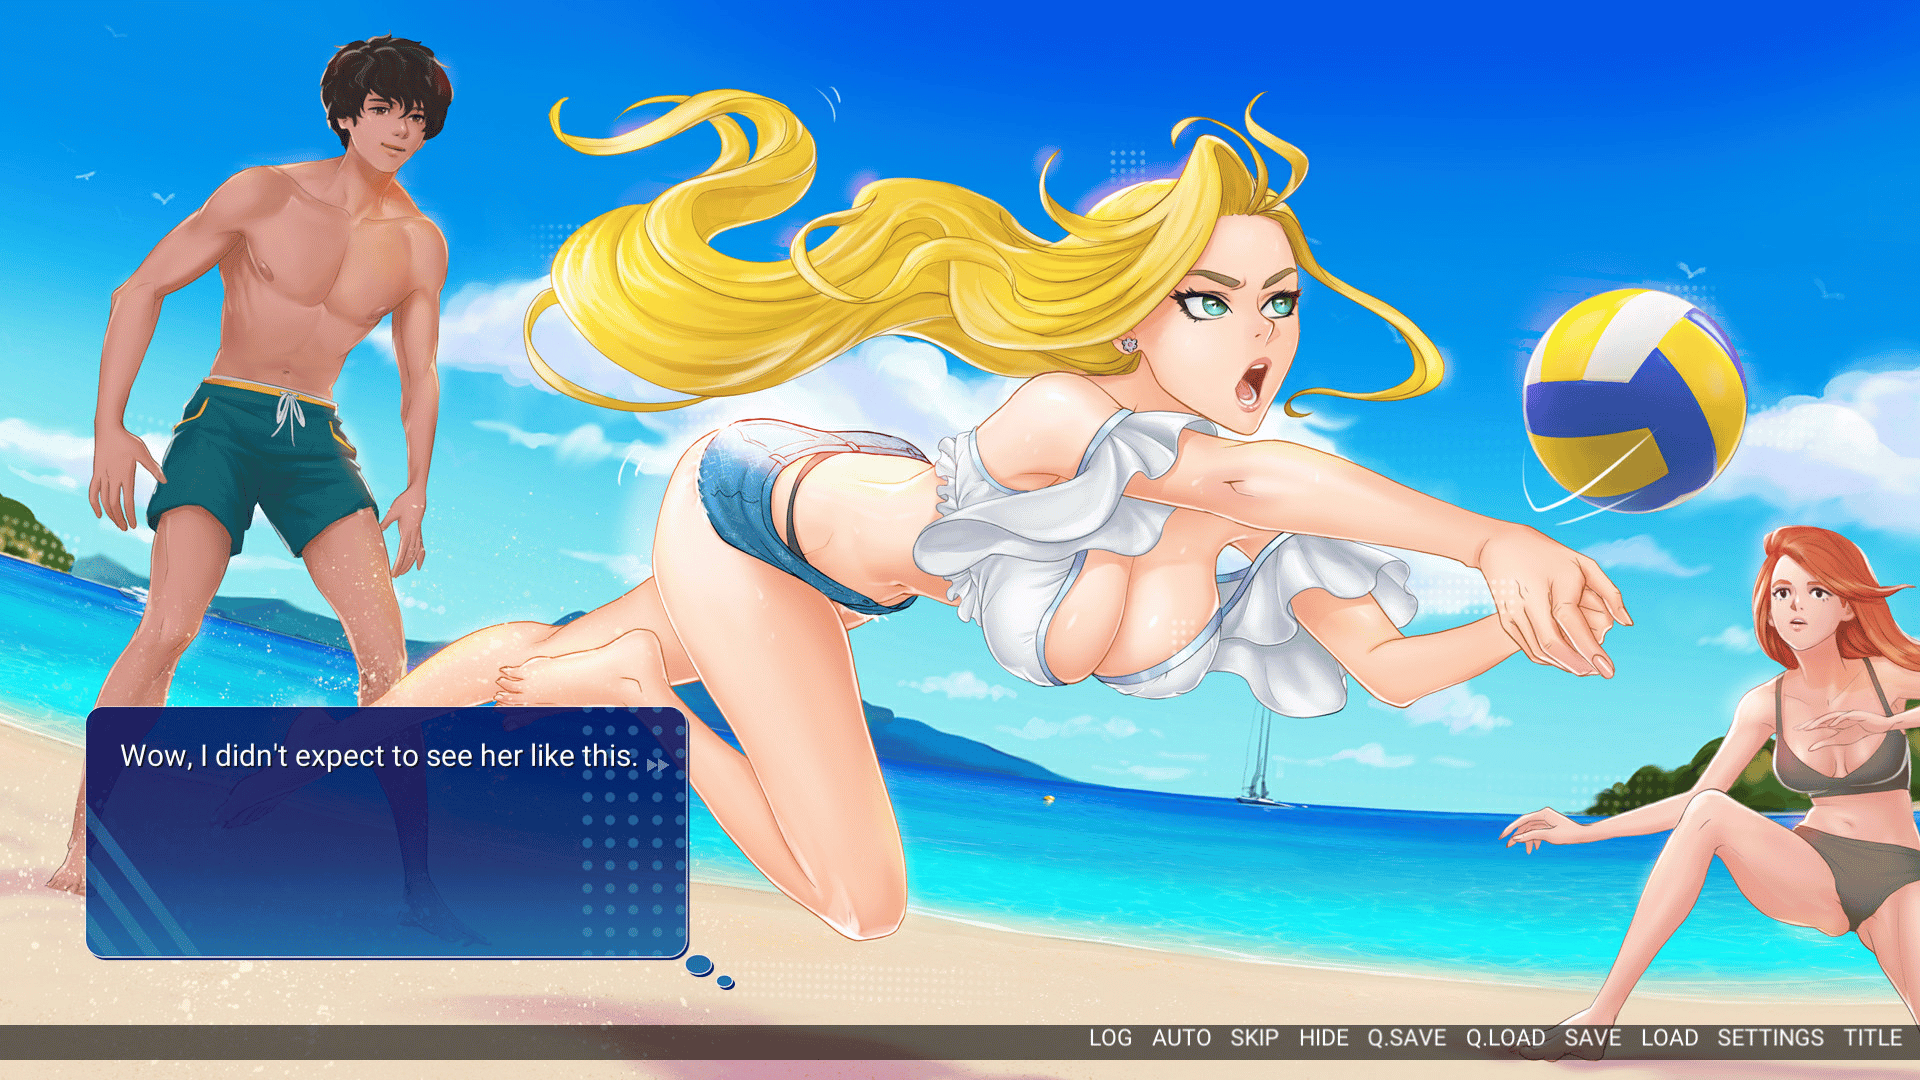Viewport: 1920px width, 1080px height.
Task: Click the yellow and blue volleyball
Action: [1633, 400]
